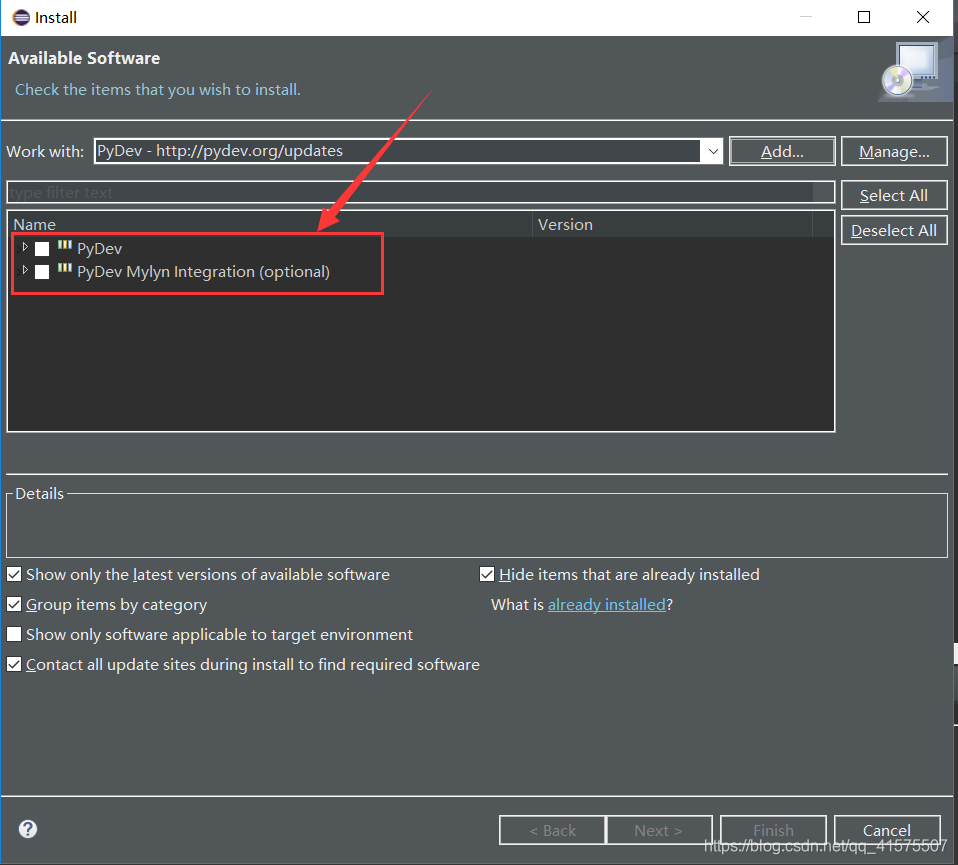Image resolution: width=958 pixels, height=865 pixels.
Task: Uncheck Show only the latest versions option
Action: point(14,574)
